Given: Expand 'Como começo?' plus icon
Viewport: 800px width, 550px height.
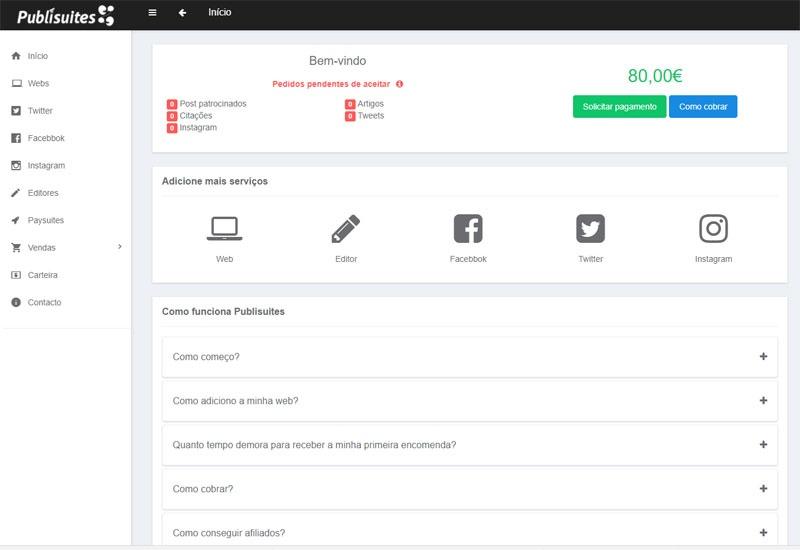Looking at the screenshot, I should coord(763,357).
